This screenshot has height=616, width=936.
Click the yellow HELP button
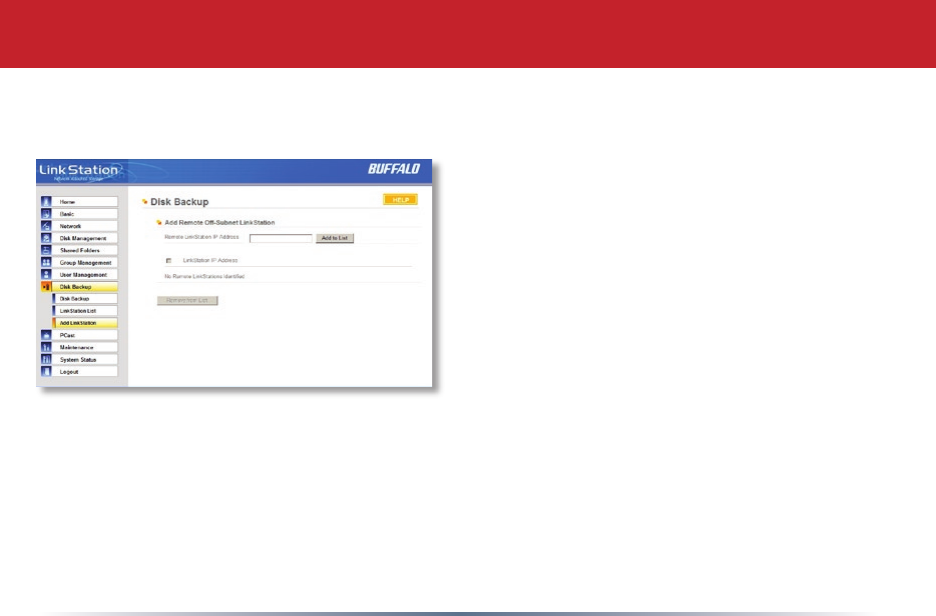click(x=401, y=199)
